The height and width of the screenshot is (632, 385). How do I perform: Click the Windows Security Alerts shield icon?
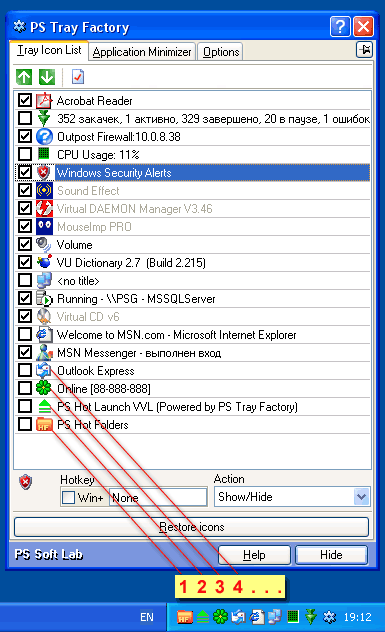pos(44,173)
